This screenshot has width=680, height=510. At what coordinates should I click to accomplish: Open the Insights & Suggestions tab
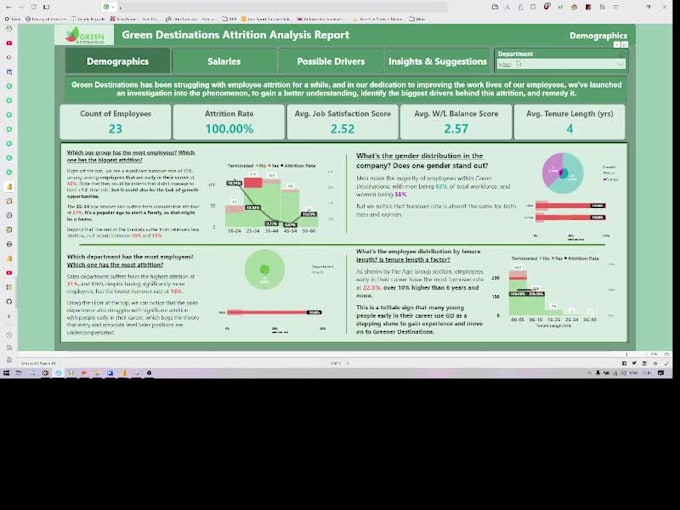click(x=437, y=61)
